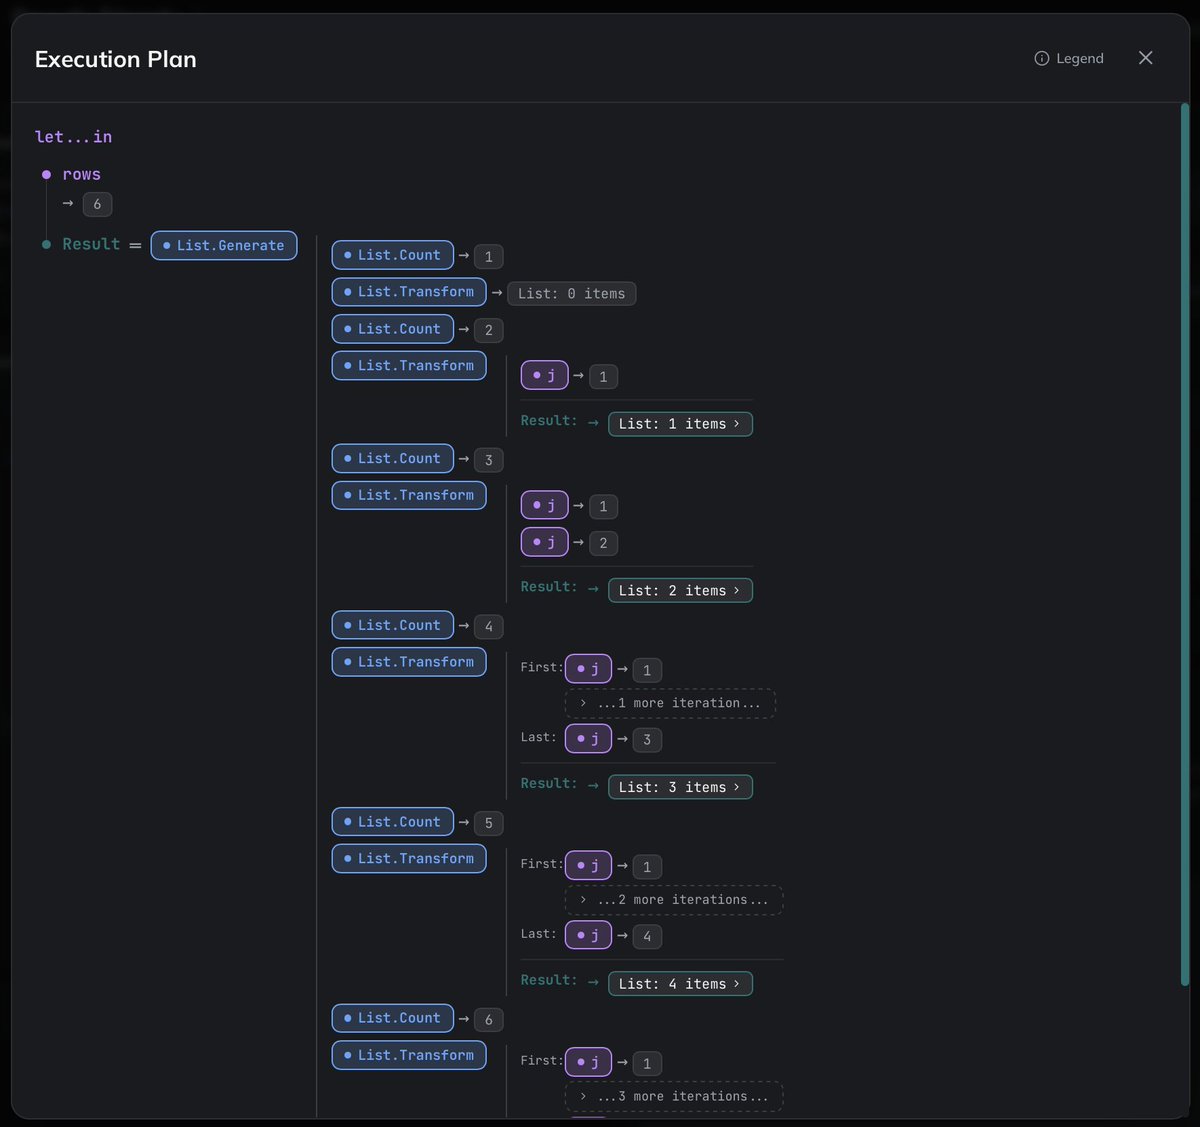The image size is (1200, 1127).
Task: Expand the '...3 more iterations...' row
Action: point(674,1096)
